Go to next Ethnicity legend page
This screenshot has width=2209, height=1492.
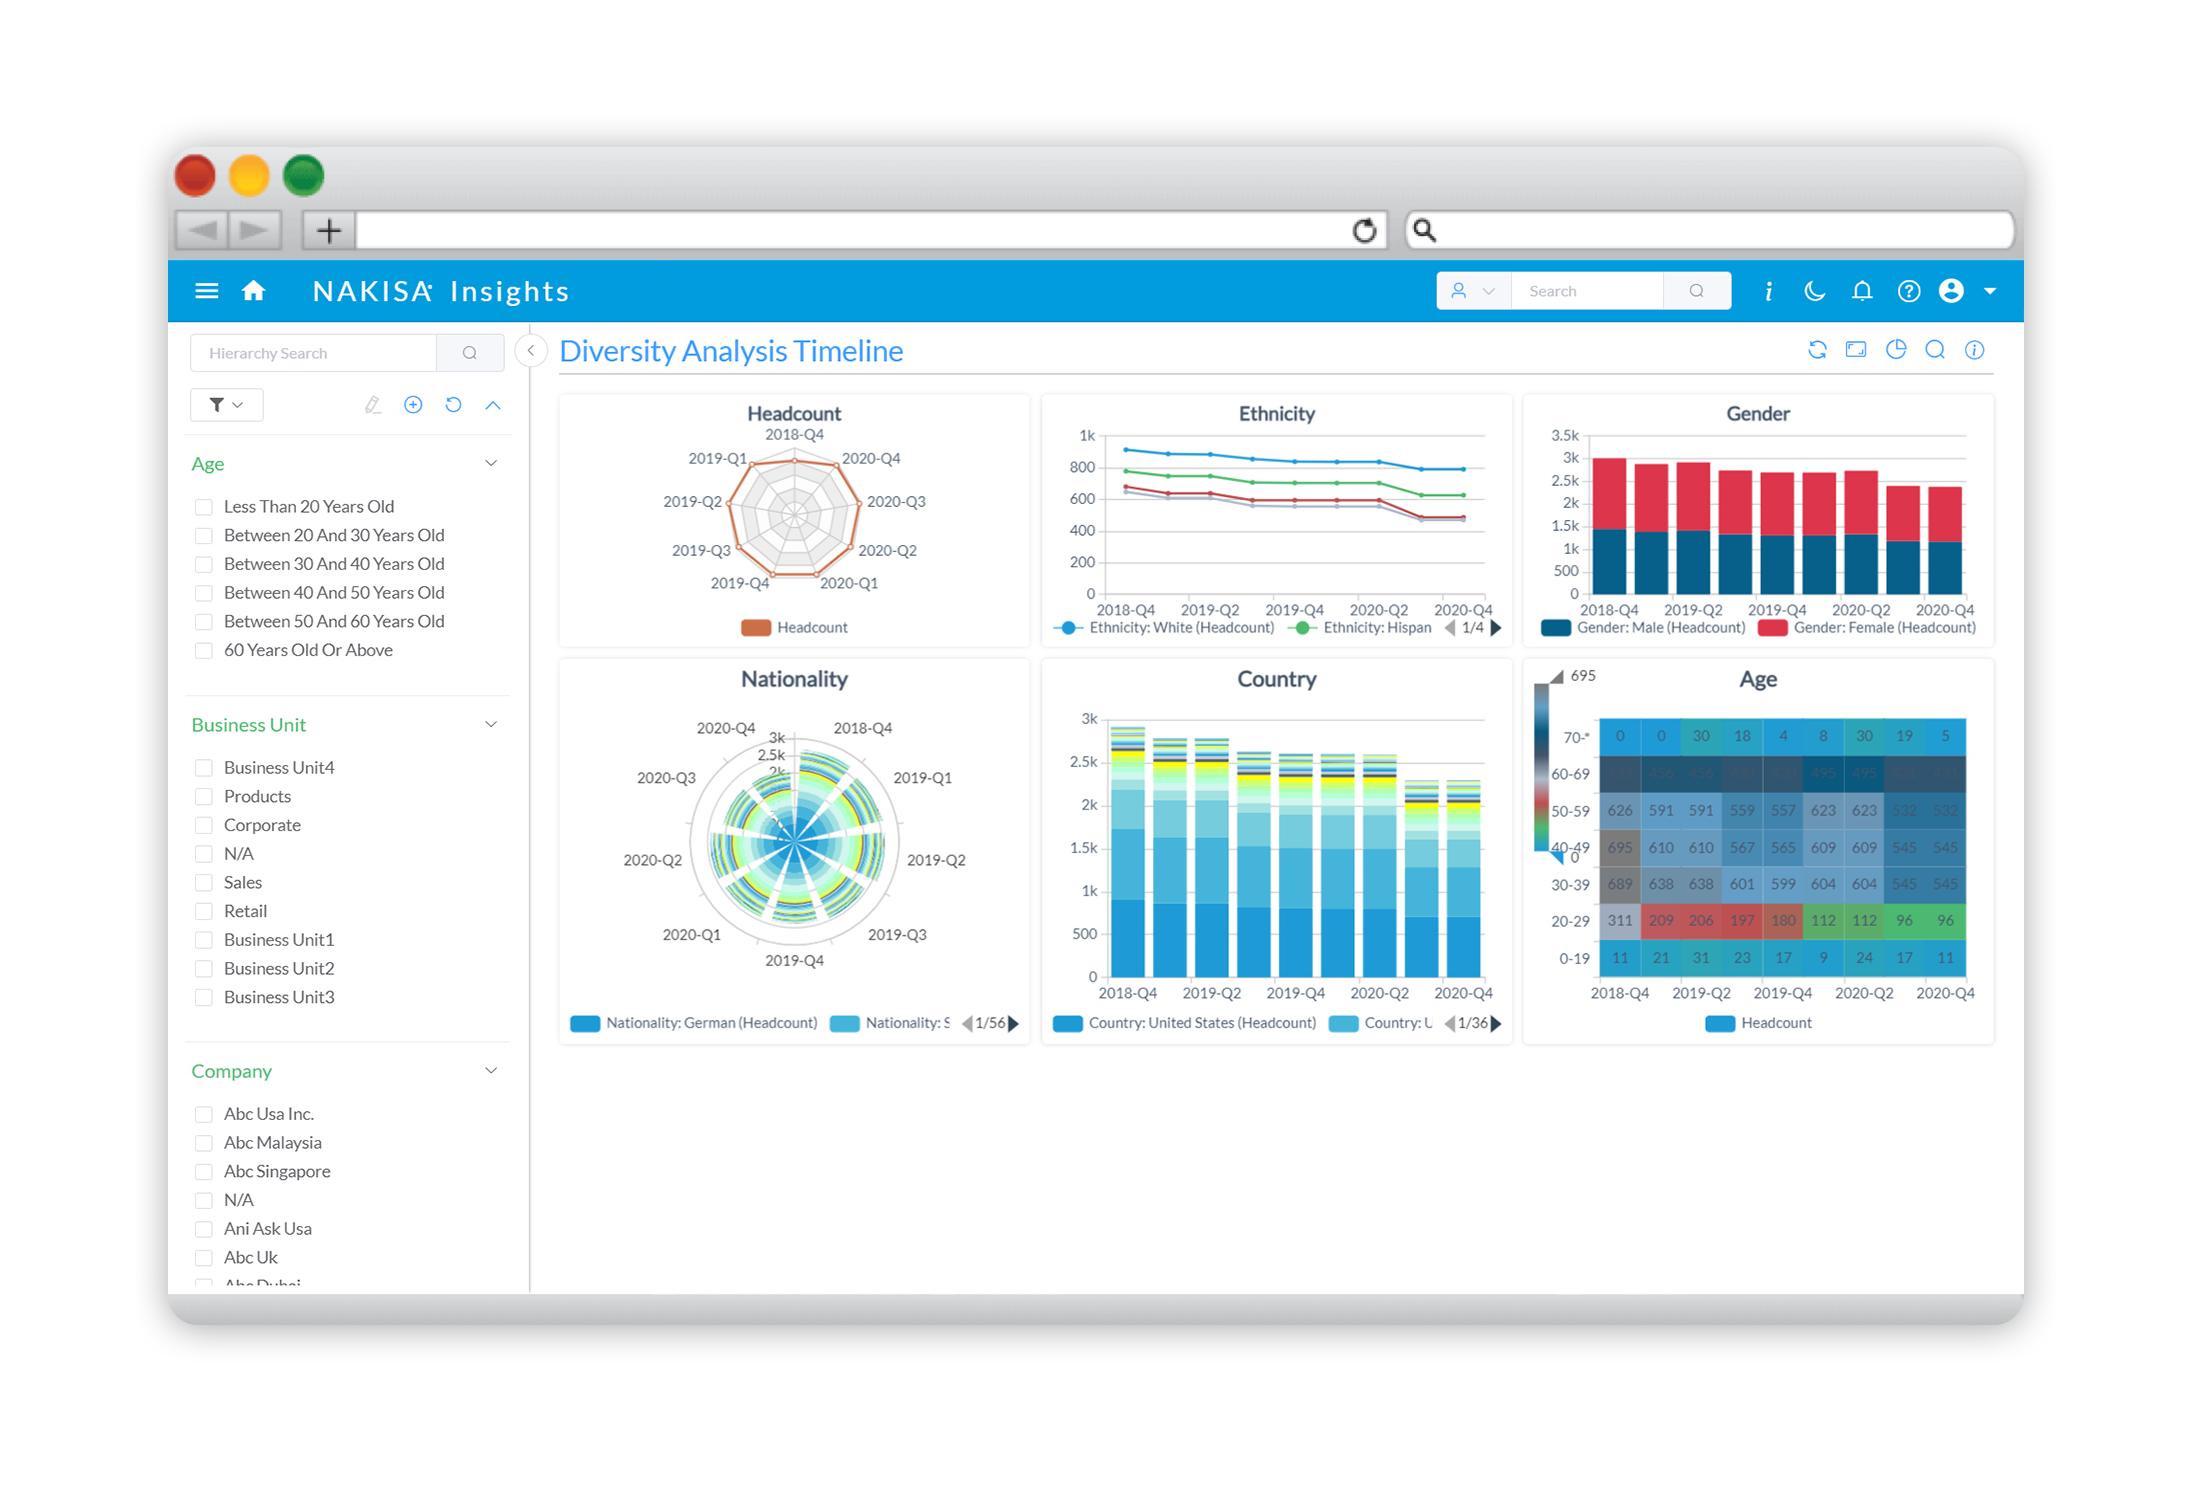(1496, 628)
